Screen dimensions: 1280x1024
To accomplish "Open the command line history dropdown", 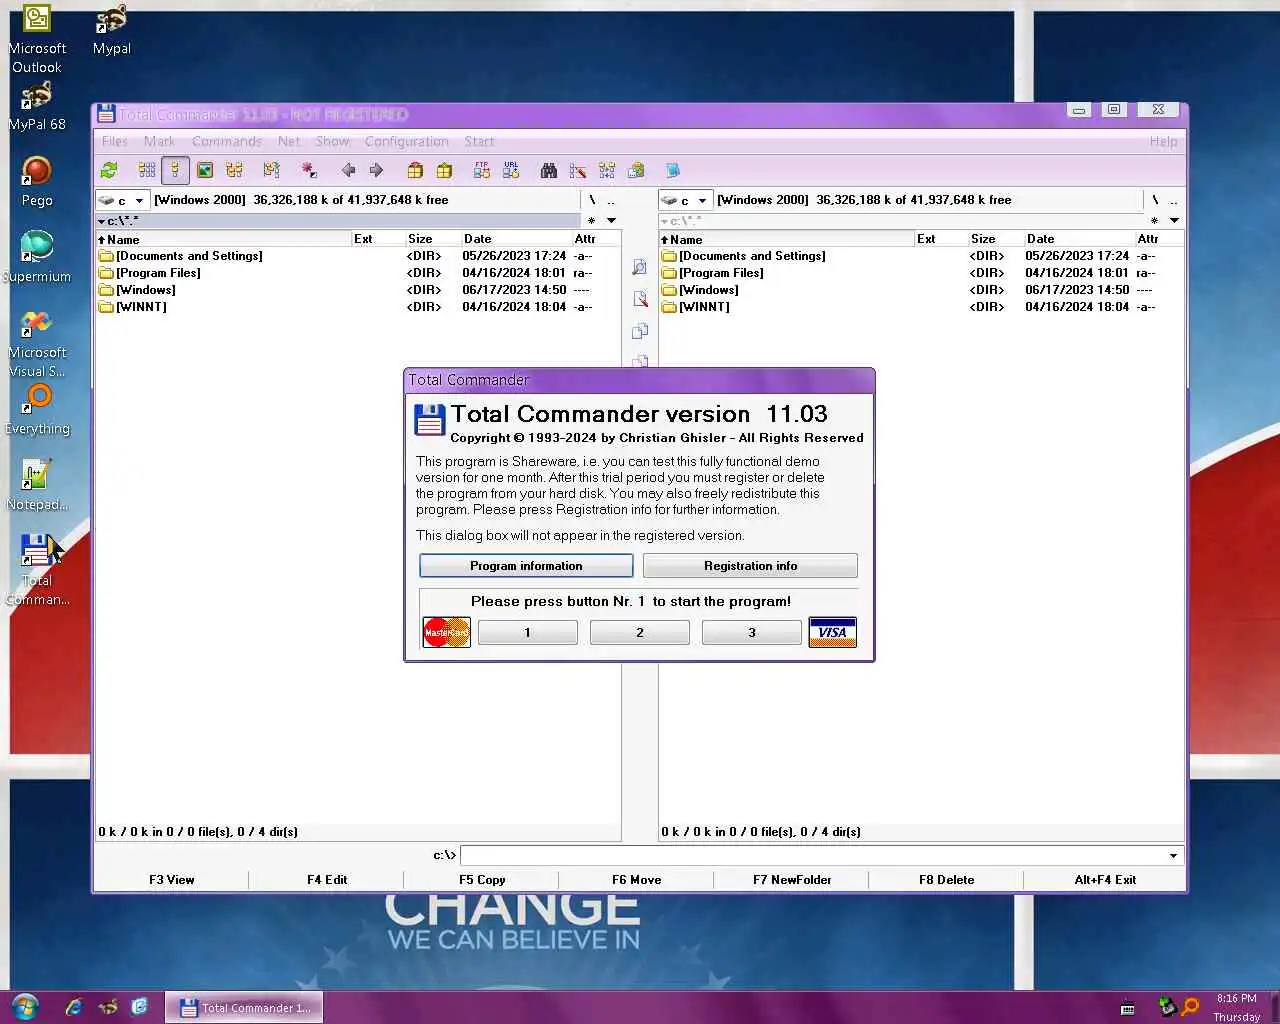I will 1173,855.
